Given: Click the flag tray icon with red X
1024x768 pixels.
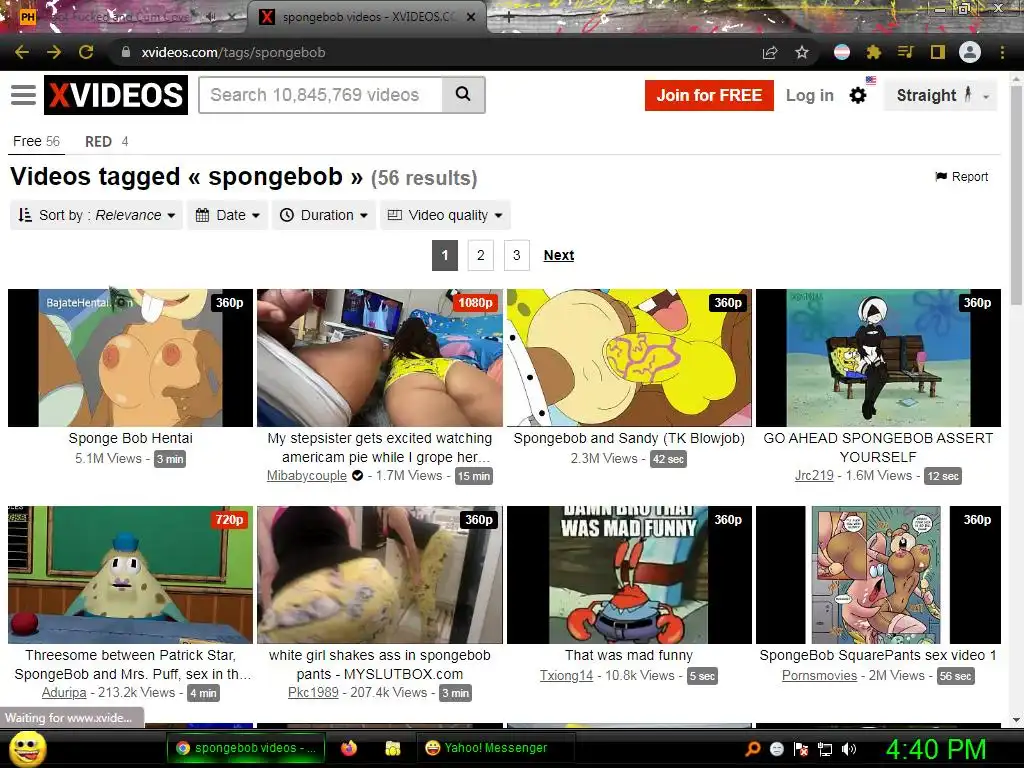Looking at the screenshot, I should coord(801,748).
